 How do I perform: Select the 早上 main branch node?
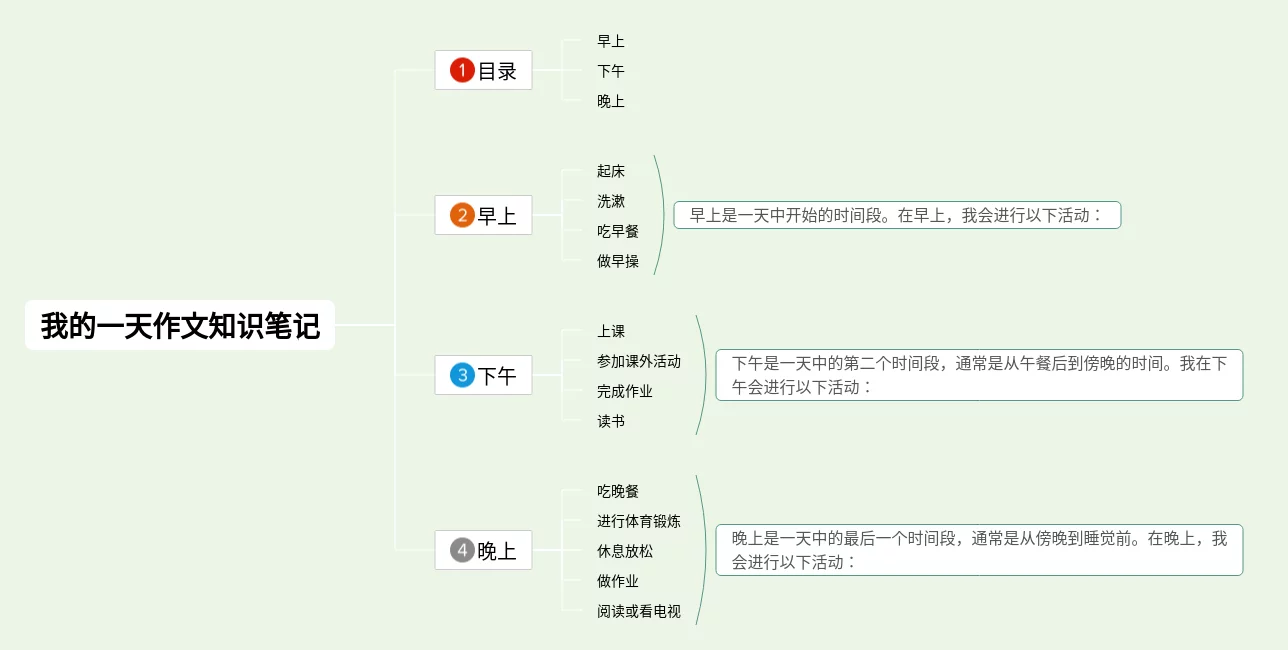point(483,215)
